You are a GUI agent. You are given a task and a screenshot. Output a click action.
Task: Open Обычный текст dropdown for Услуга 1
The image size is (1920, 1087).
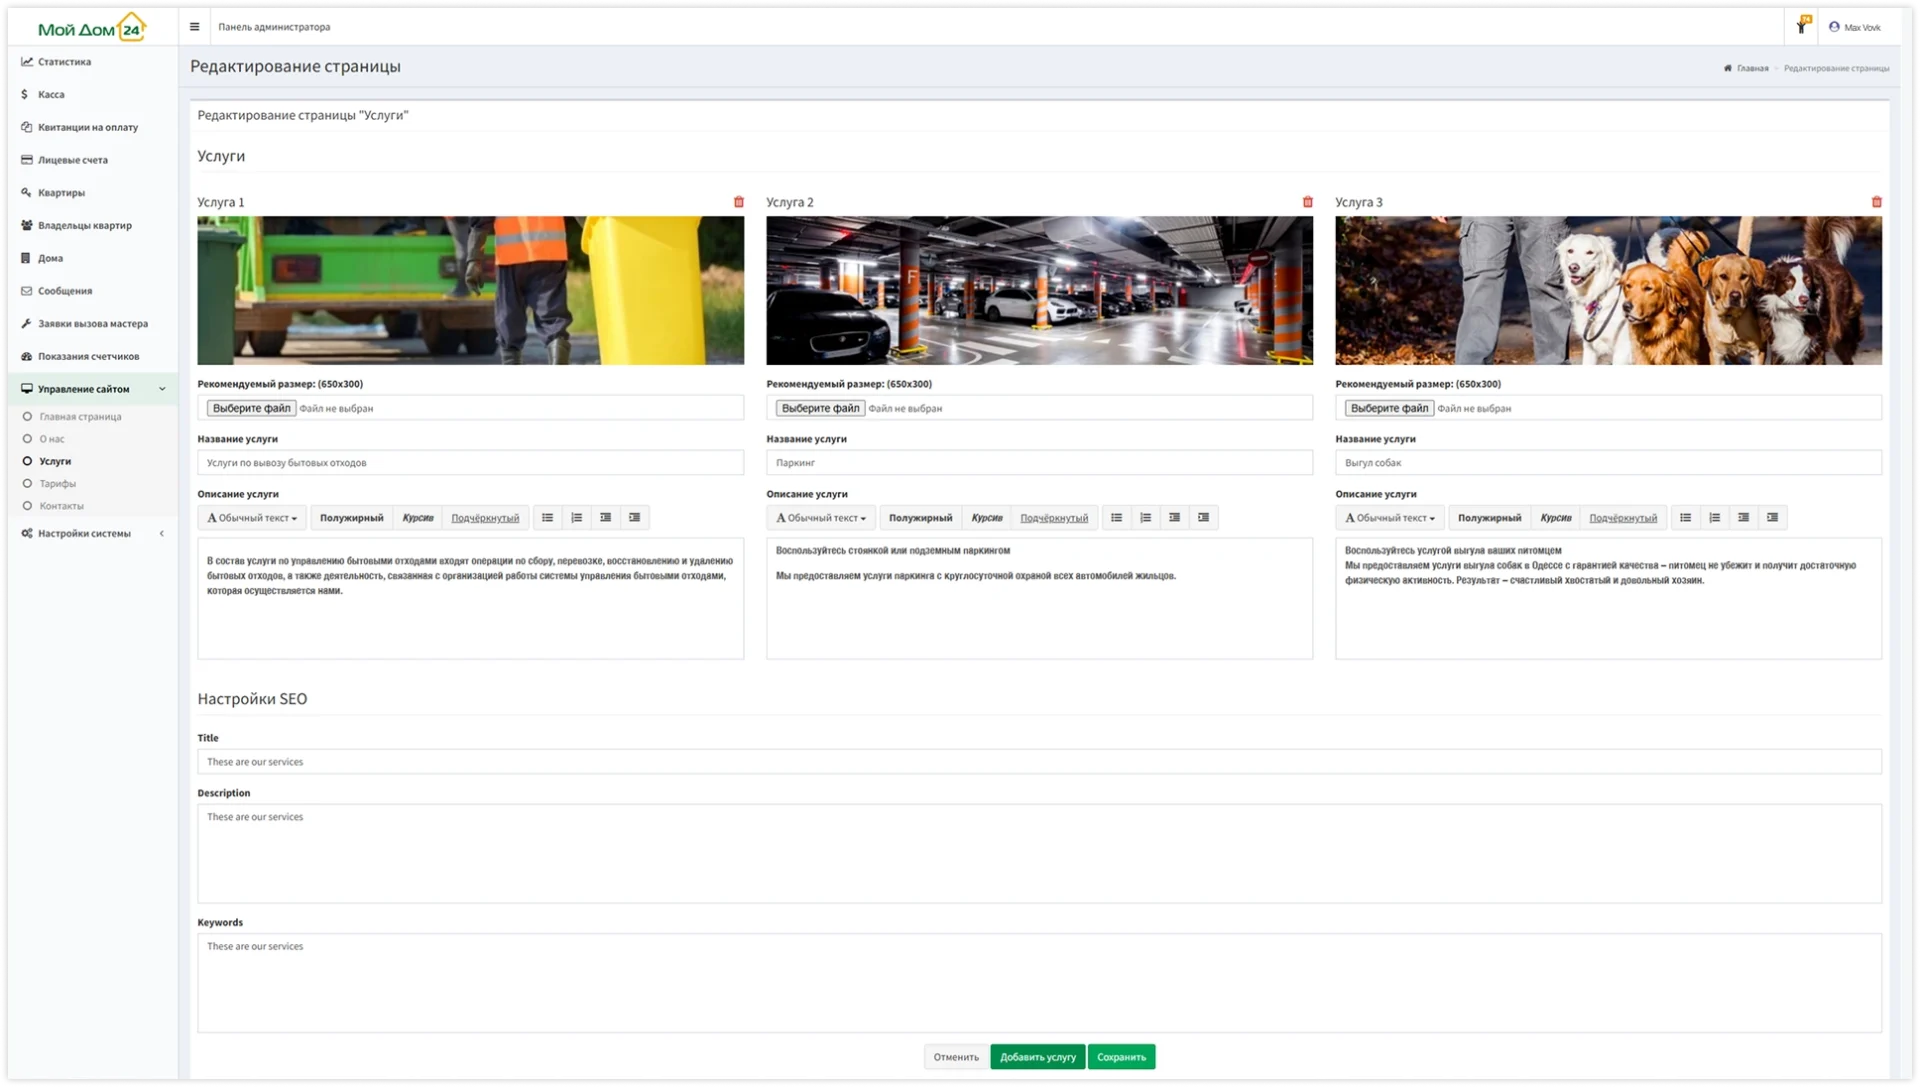pyautogui.click(x=252, y=518)
